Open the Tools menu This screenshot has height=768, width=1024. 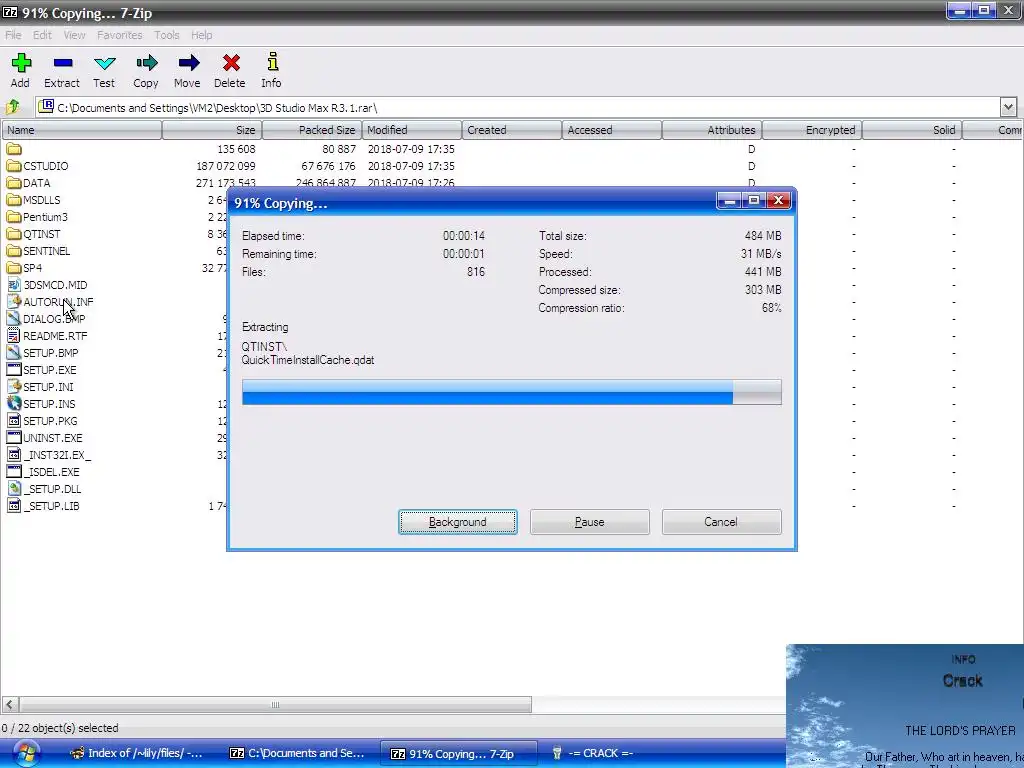pos(167,35)
